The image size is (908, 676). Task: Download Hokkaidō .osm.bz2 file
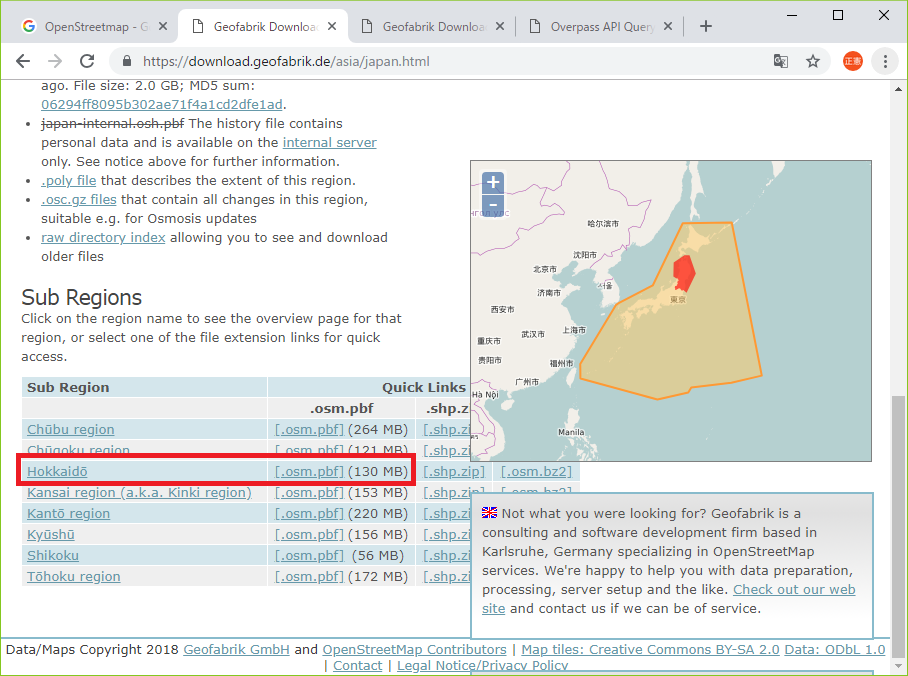(536, 472)
